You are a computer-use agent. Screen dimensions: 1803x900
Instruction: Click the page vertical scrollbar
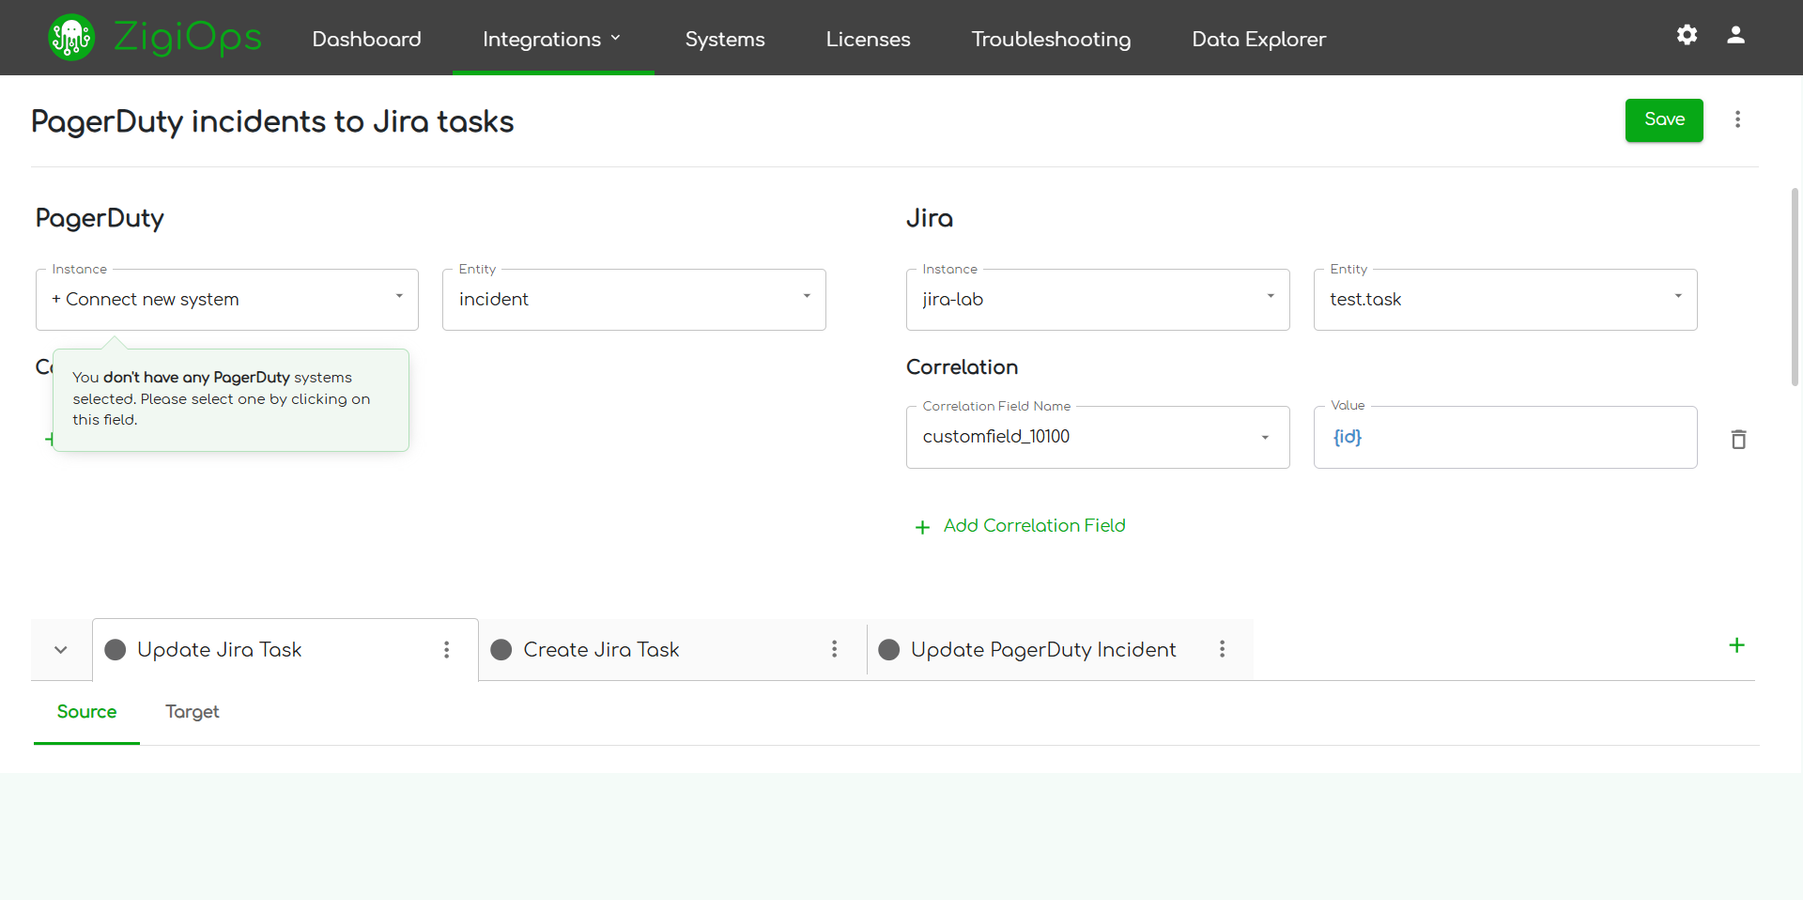[1795, 286]
